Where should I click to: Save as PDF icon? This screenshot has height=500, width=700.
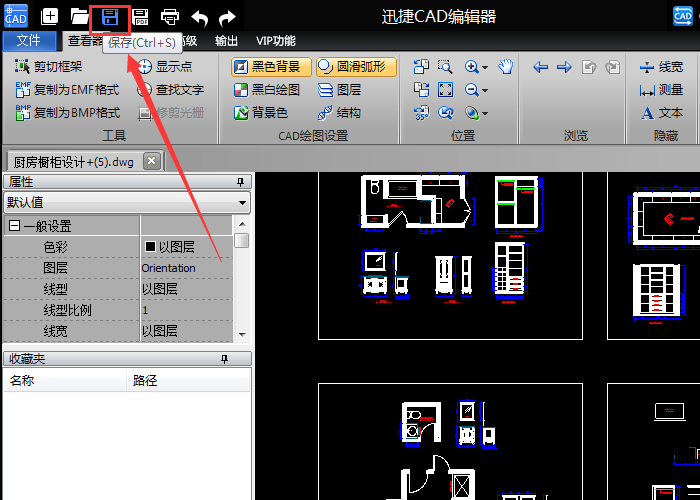point(141,17)
